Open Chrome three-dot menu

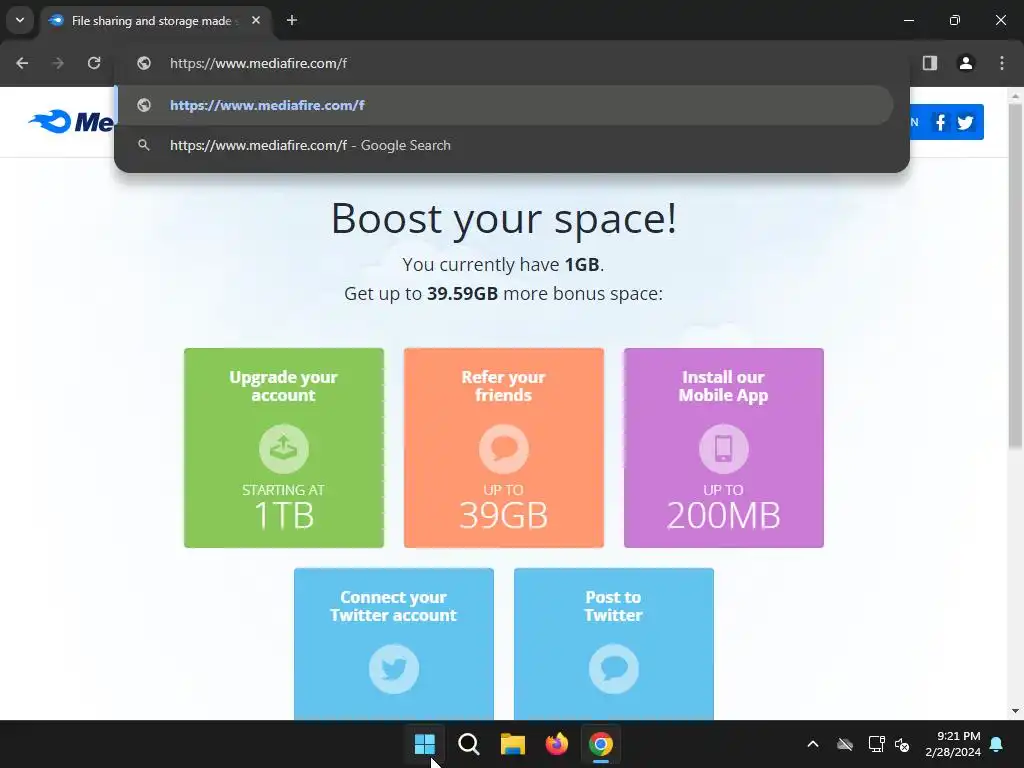click(1002, 63)
